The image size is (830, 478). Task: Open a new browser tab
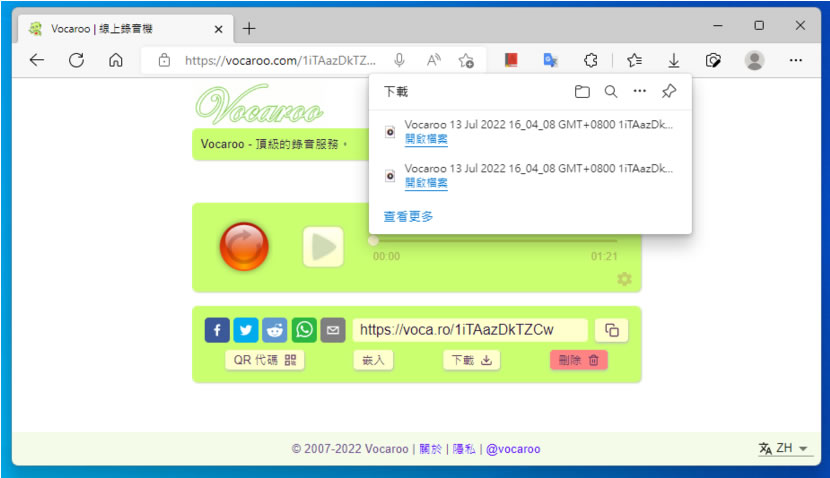point(249,29)
